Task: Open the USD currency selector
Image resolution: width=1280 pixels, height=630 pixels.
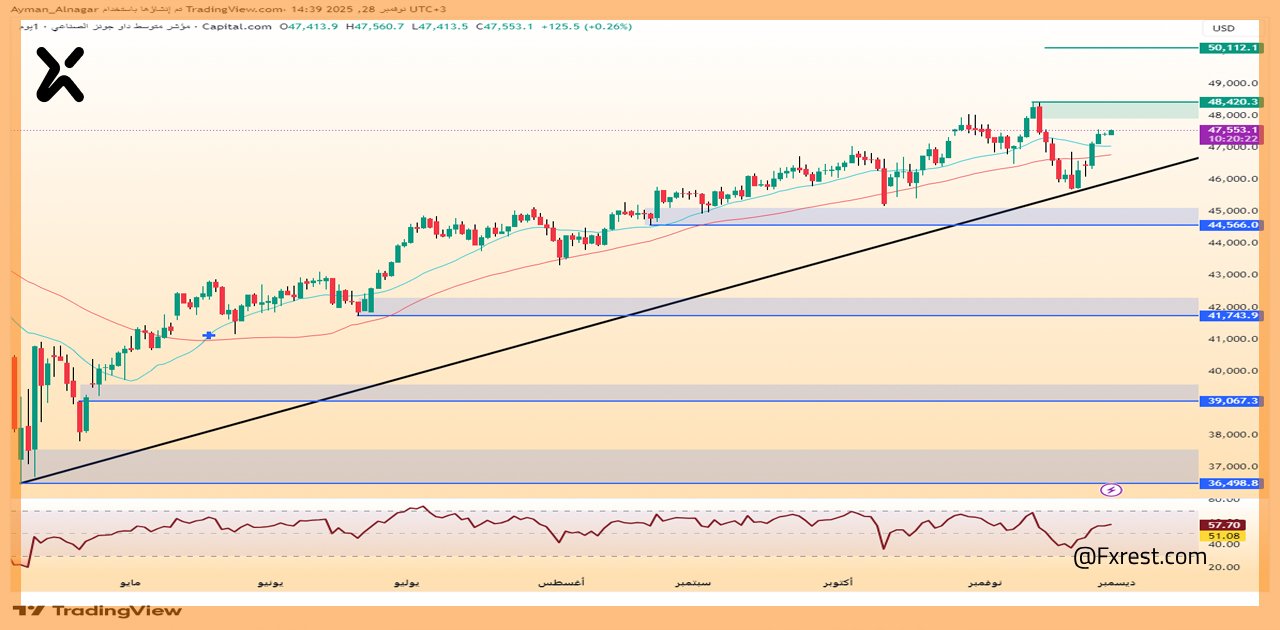Action: (x=1224, y=28)
